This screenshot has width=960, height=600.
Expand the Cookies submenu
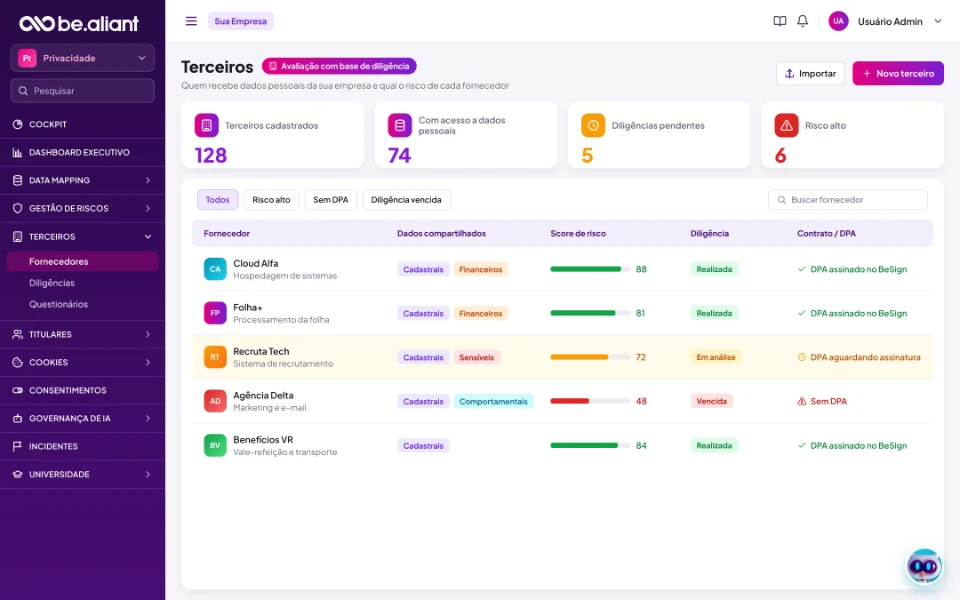point(148,362)
